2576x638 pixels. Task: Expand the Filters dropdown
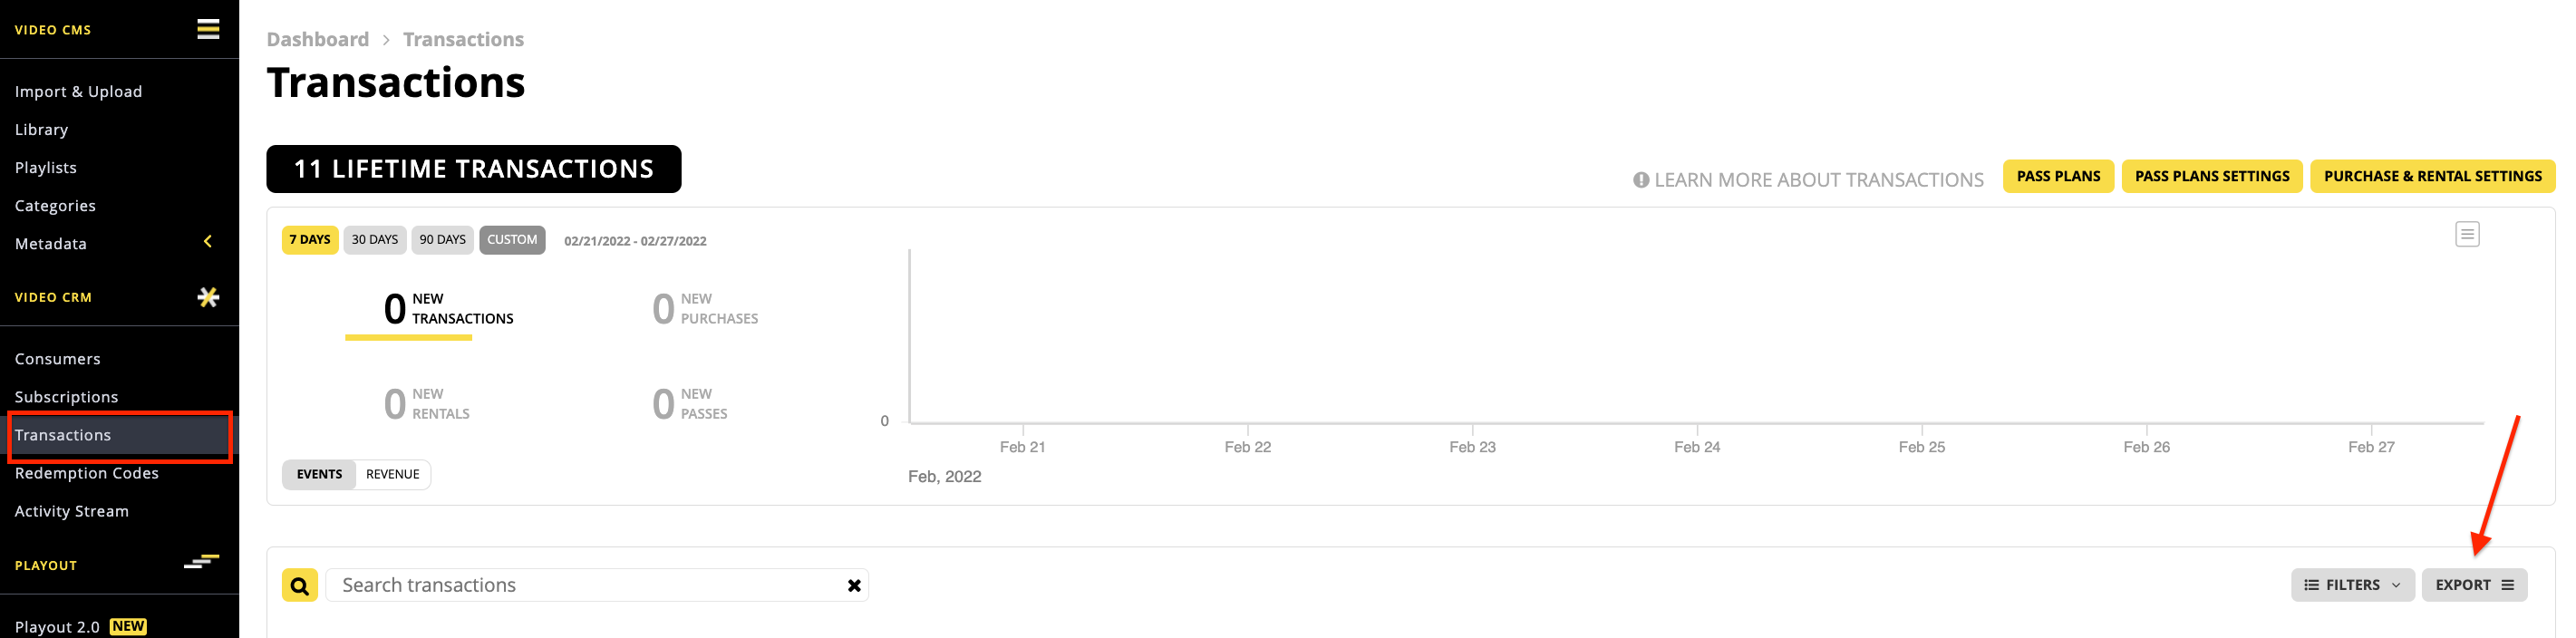point(2352,585)
